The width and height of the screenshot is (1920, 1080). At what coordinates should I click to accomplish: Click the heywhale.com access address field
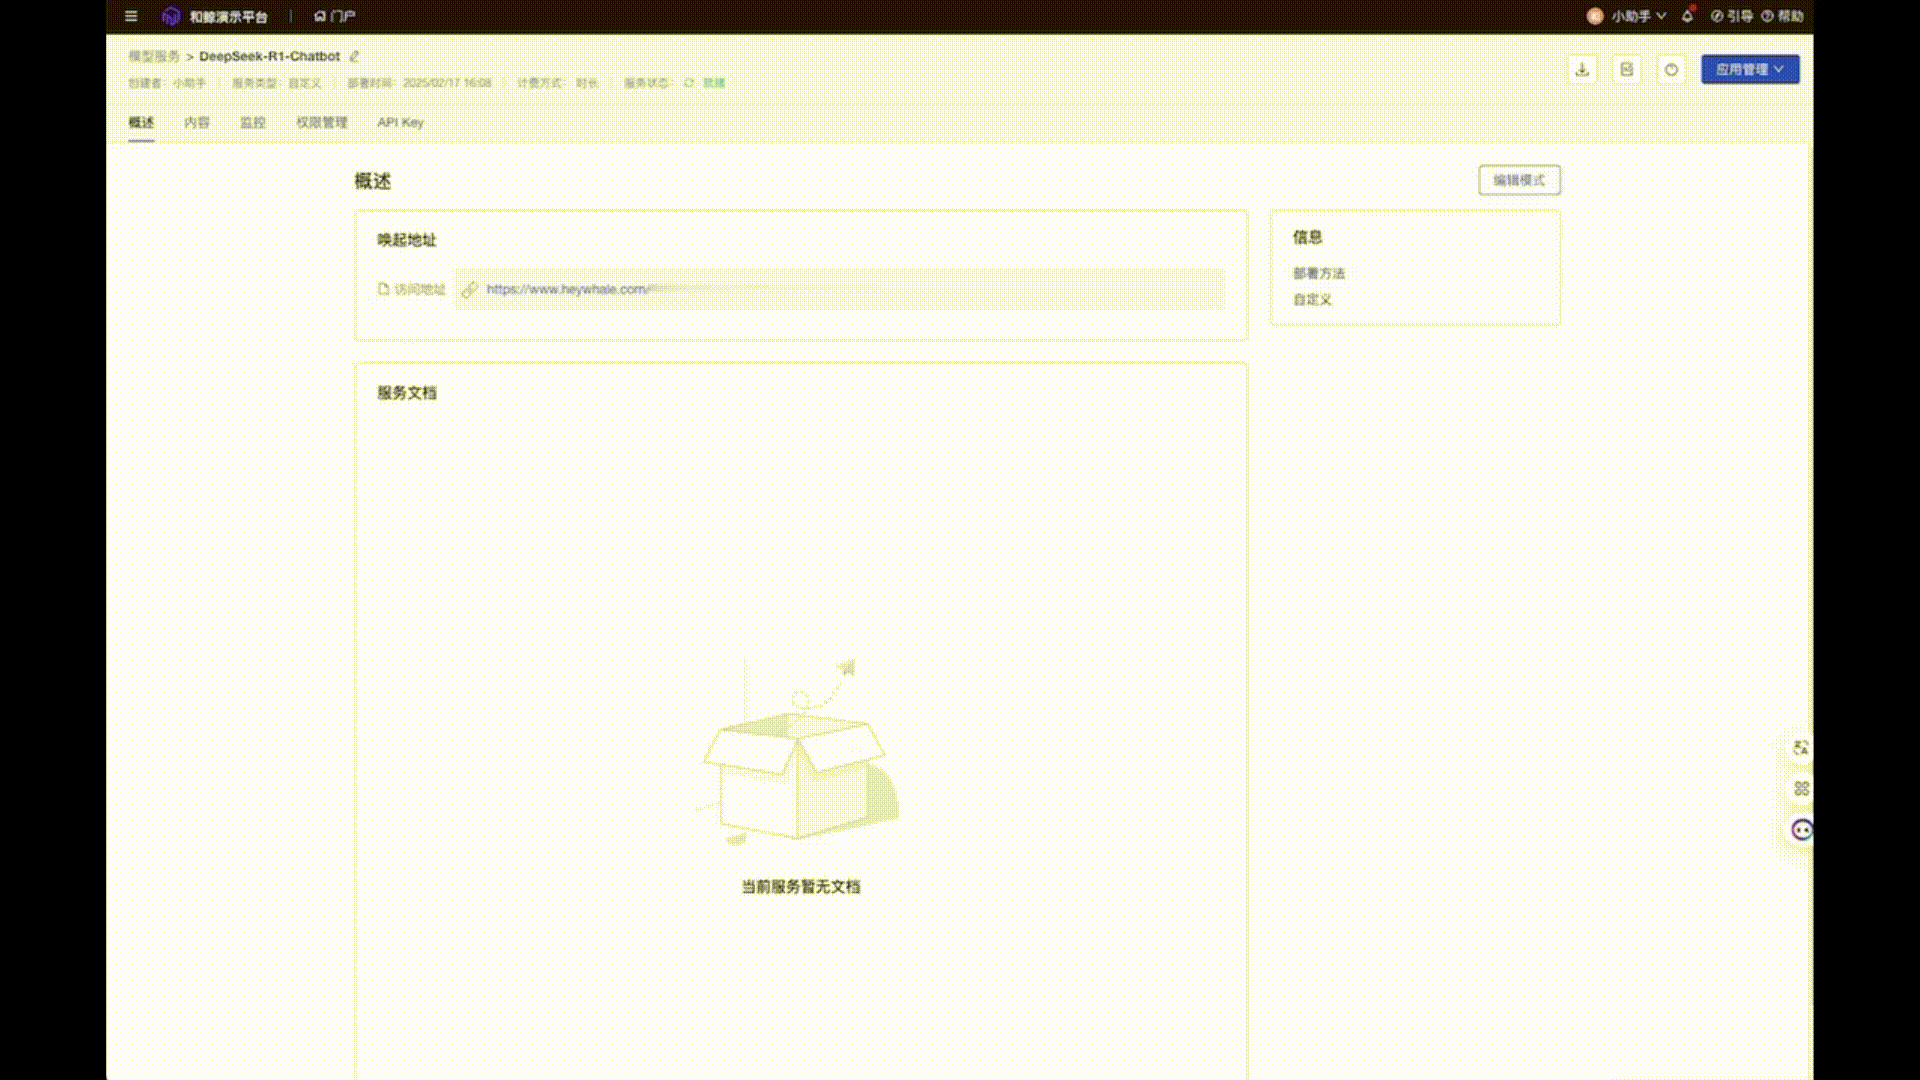(840, 289)
